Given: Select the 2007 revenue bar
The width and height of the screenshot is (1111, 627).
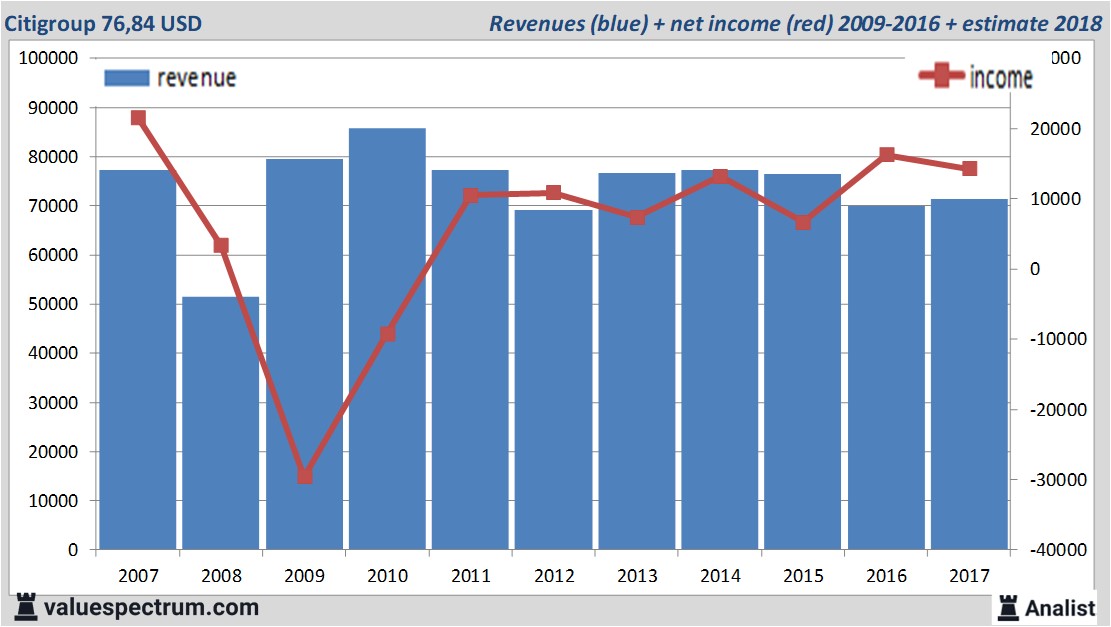Looking at the screenshot, I should point(137,360).
